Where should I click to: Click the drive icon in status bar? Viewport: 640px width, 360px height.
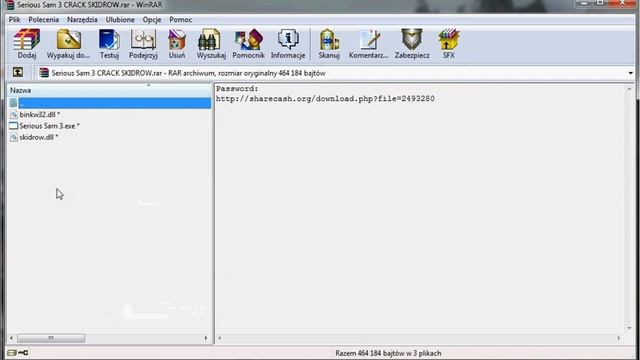[x=11, y=353]
